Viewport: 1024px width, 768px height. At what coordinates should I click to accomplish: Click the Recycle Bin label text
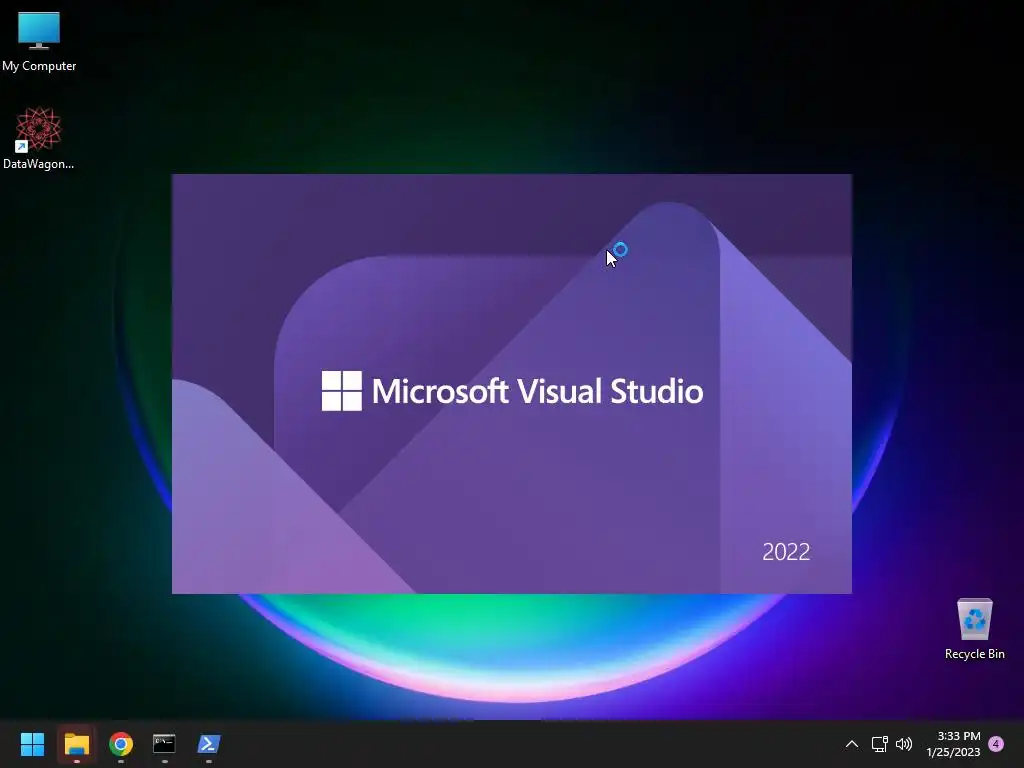tap(974, 654)
